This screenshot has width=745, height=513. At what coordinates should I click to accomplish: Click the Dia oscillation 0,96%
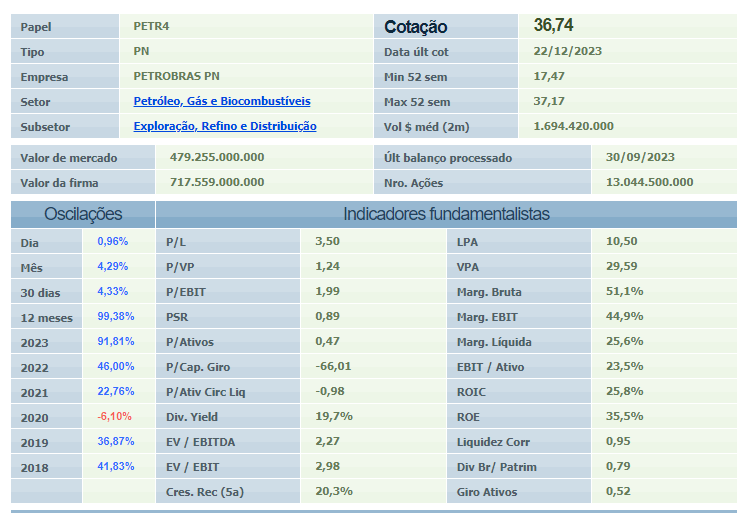click(113, 241)
